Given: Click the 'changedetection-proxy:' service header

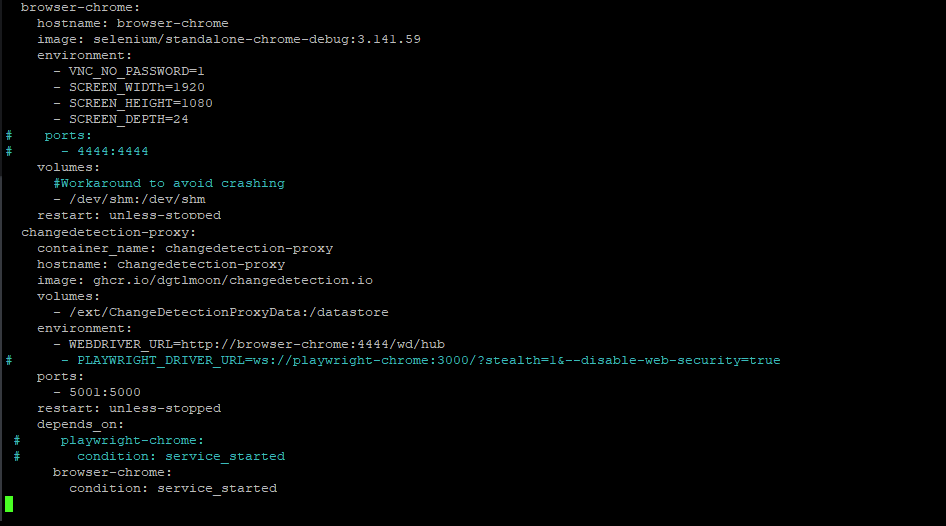Looking at the screenshot, I should click(x=109, y=232).
